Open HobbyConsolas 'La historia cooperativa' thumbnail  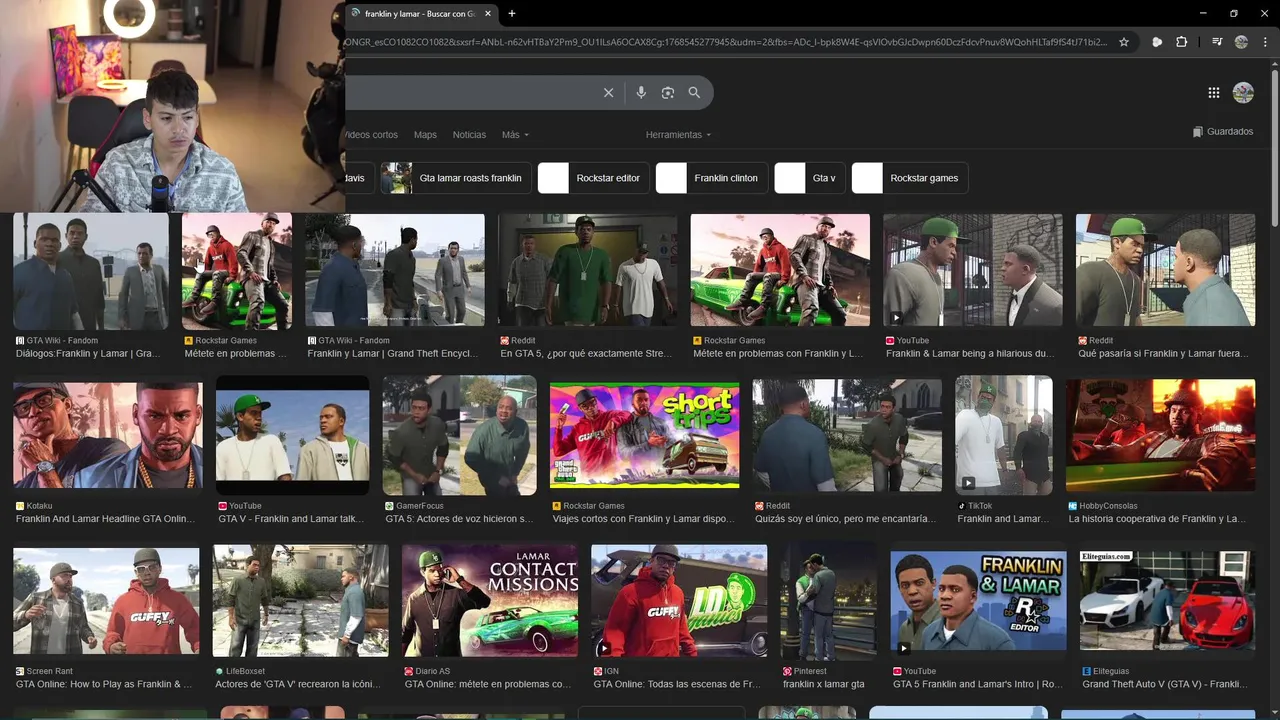[x=1160, y=435]
